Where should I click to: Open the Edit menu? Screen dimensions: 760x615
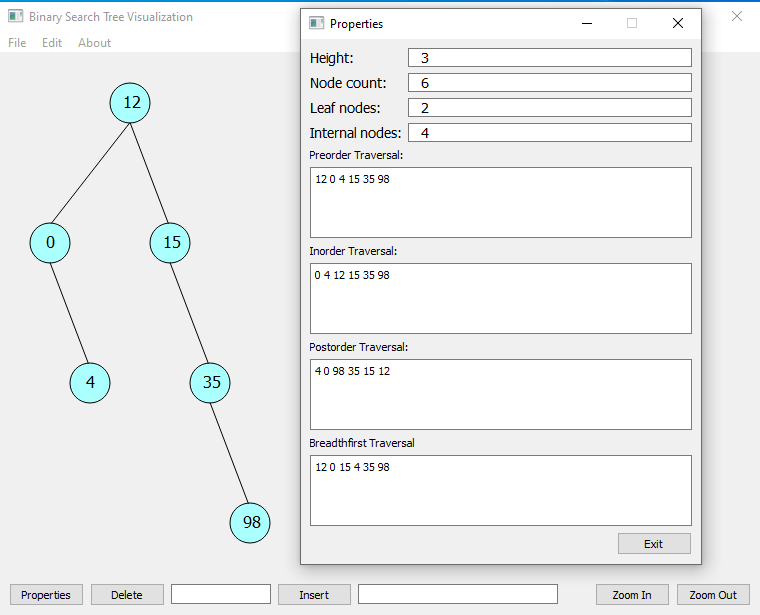click(x=52, y=43)
